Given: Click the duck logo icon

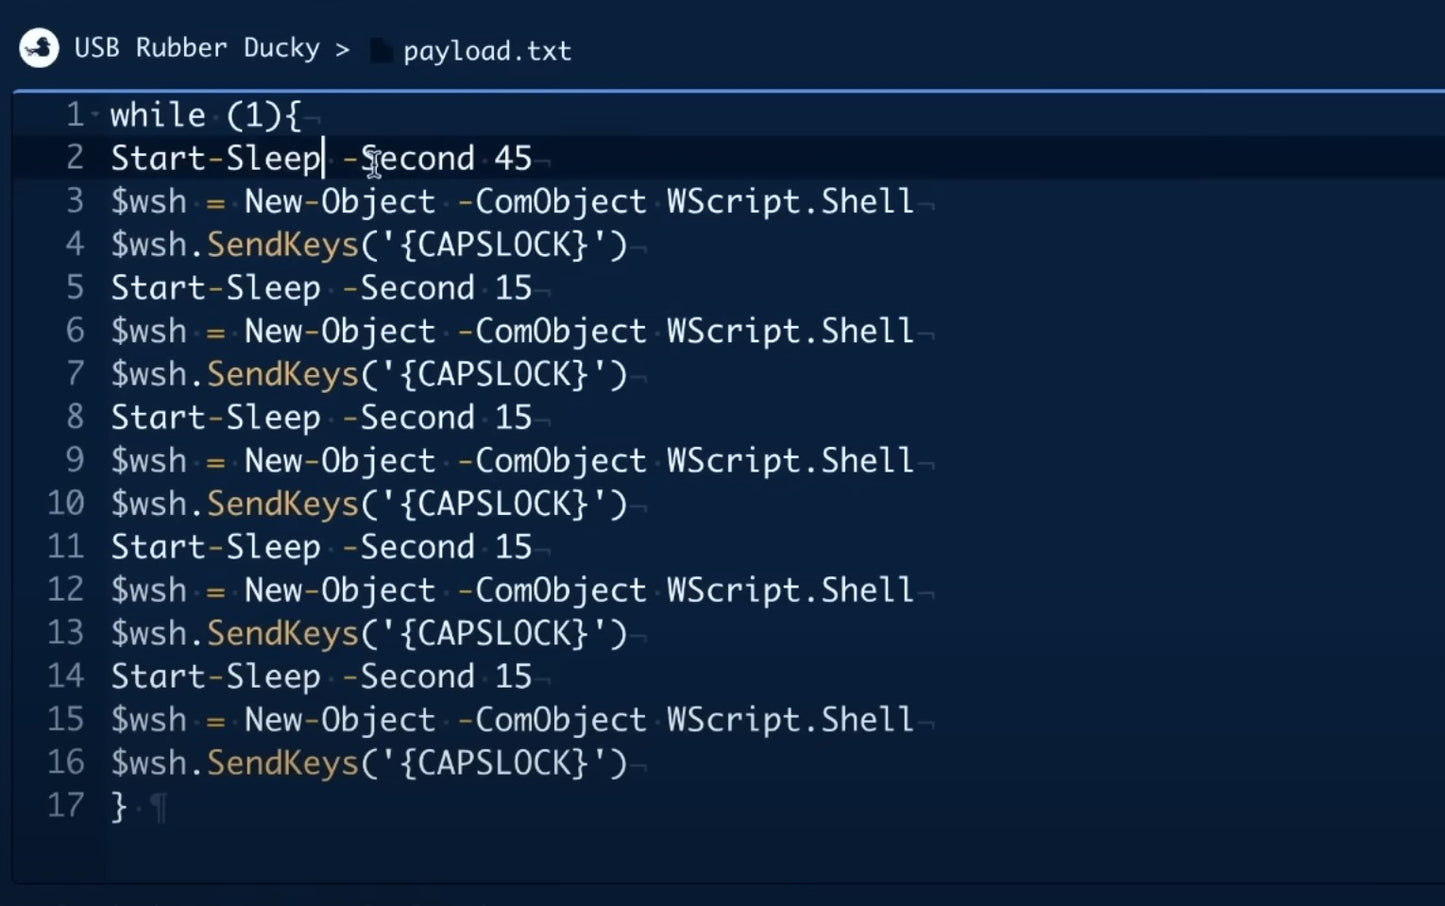Looking at the screenshot, I should [x=39, y=48].
